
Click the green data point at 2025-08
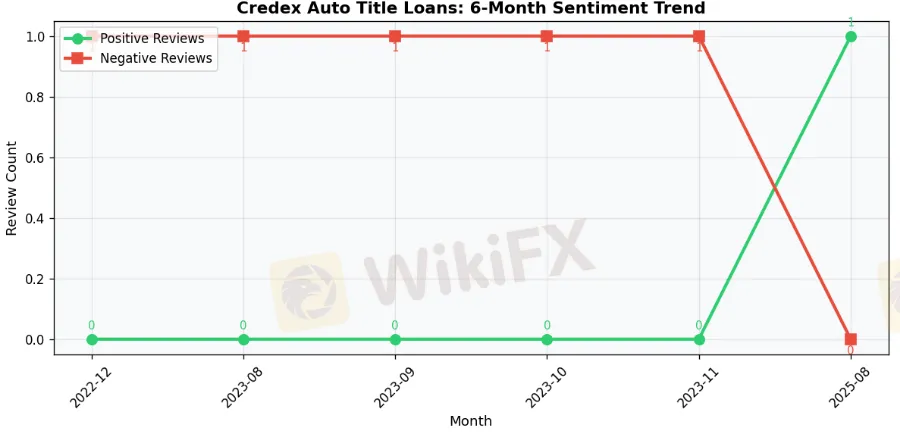(851, 36)
